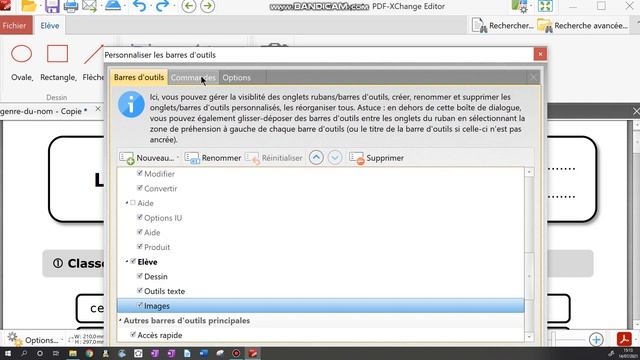Open the Options dropdown arrow in the status bar
The image size is (640, 360).
[62, 340]
